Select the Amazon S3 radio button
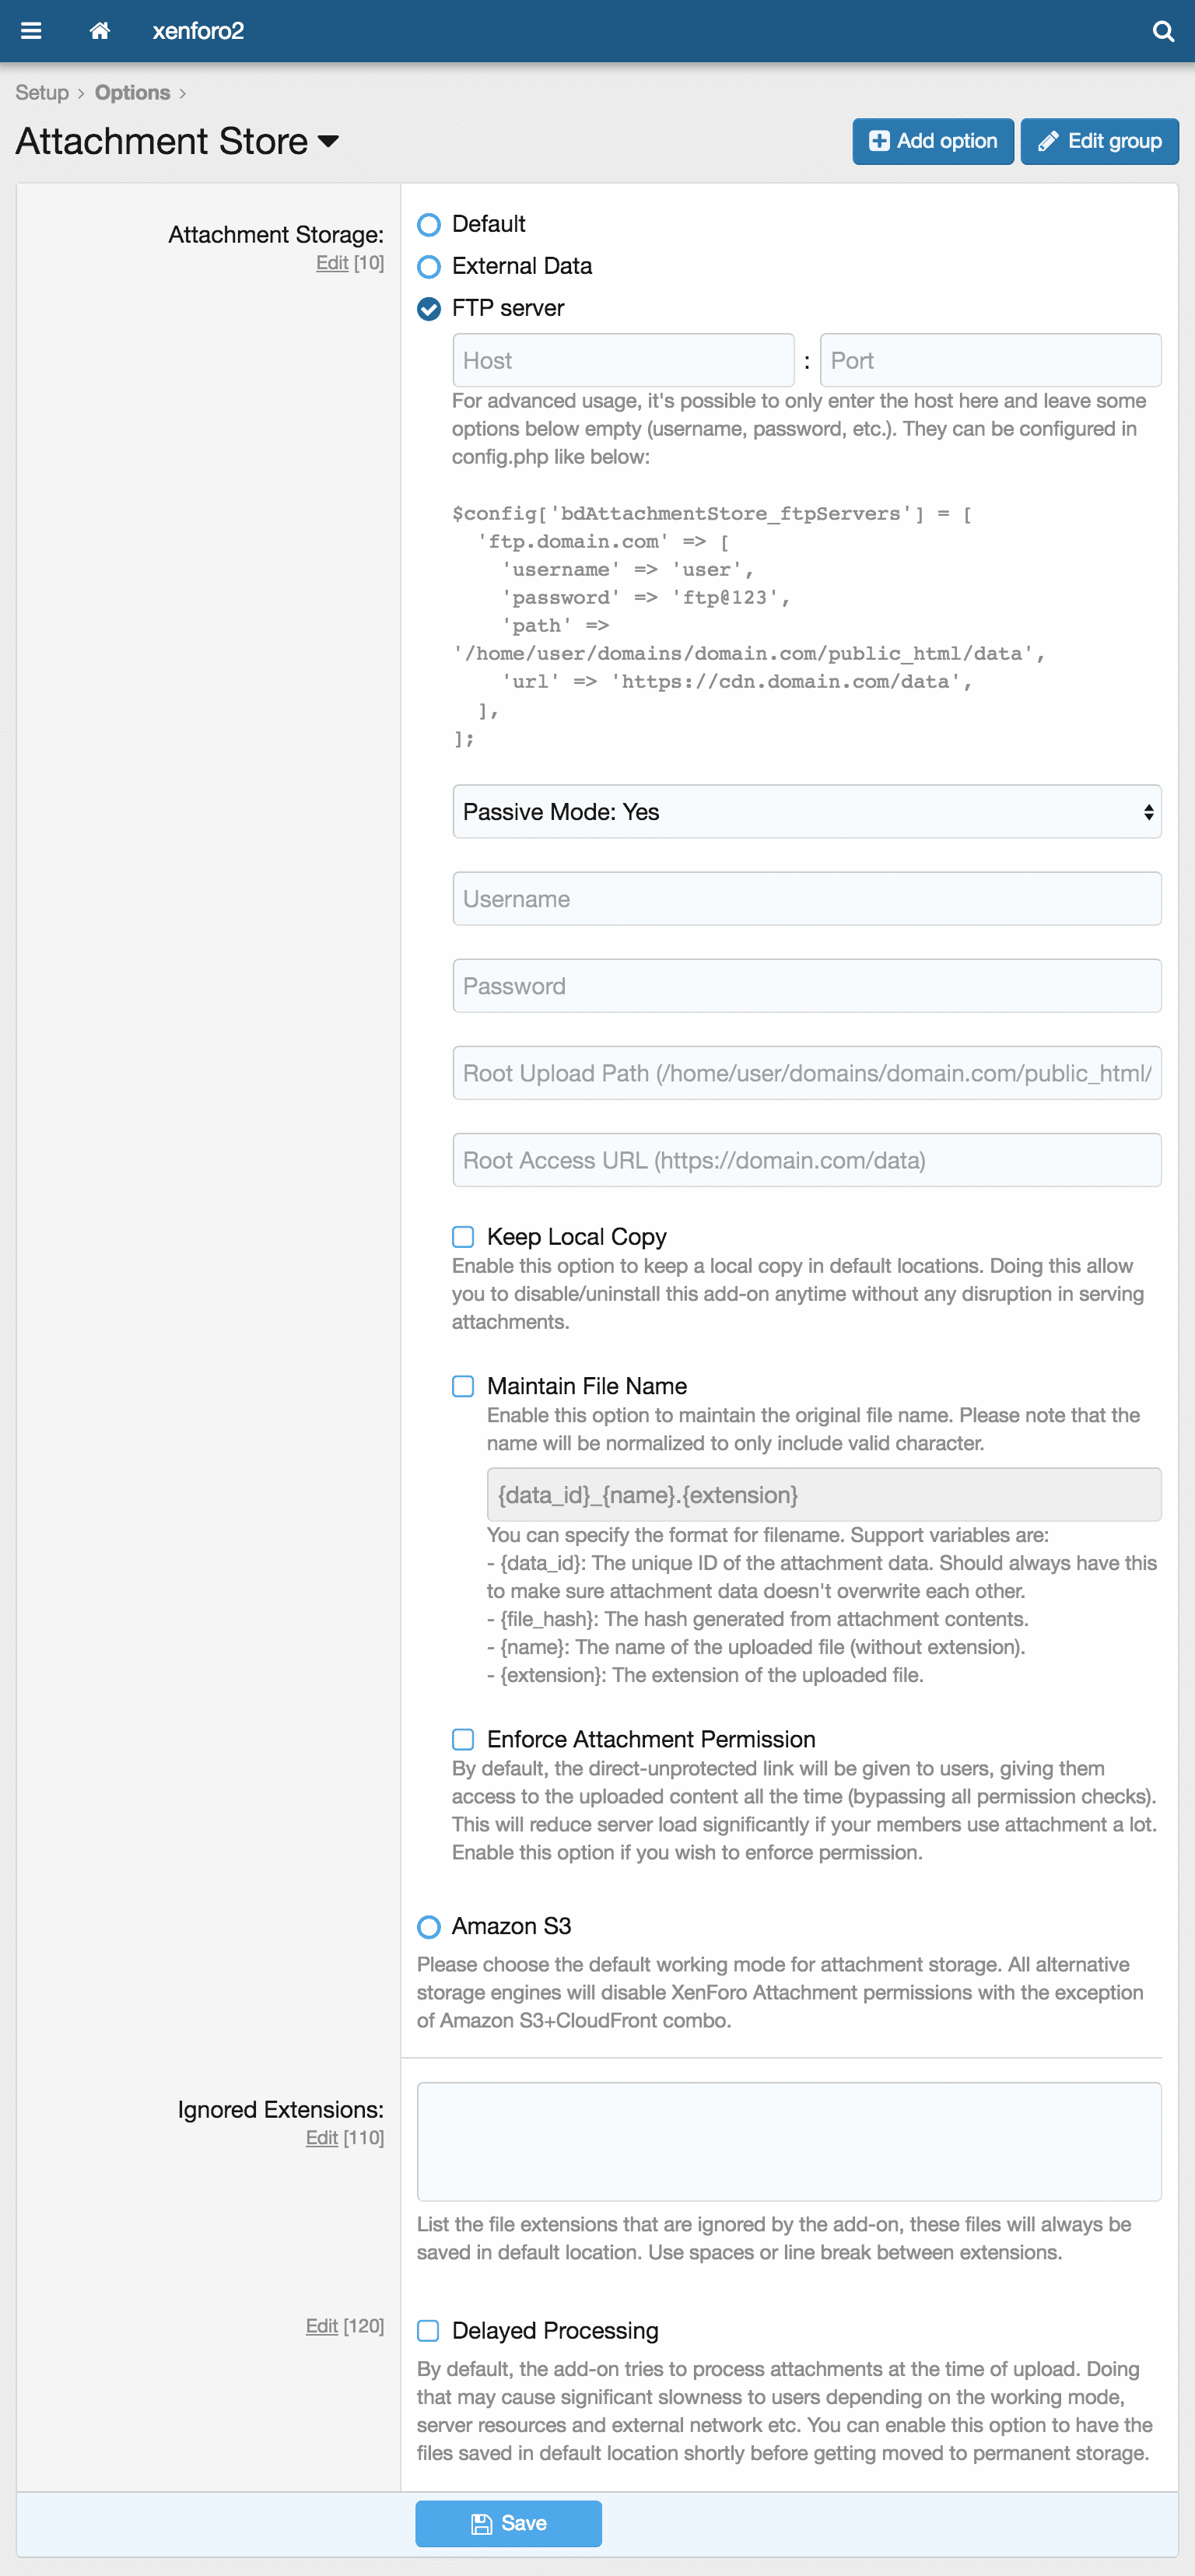This screenshot has height=2576, width=1195. [429, 1926]
